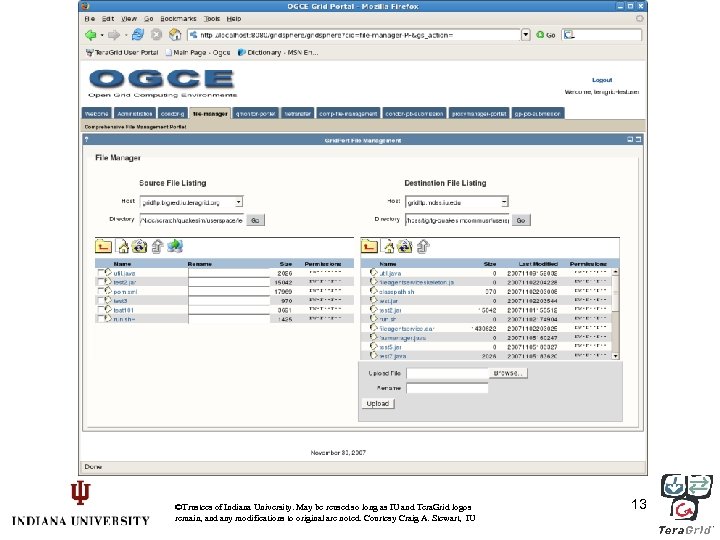The width and height of the screenshot is (720, 540).
Task: Minimize the GridPort File Management portlet
Action: click(x=630, y=140)
